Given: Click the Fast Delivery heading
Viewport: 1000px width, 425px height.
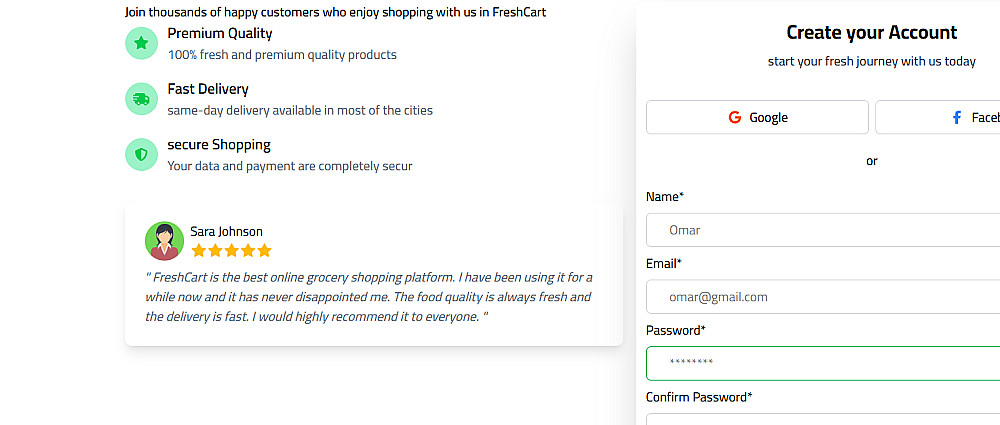Looking at the screenshot, I should click(208, 89).
